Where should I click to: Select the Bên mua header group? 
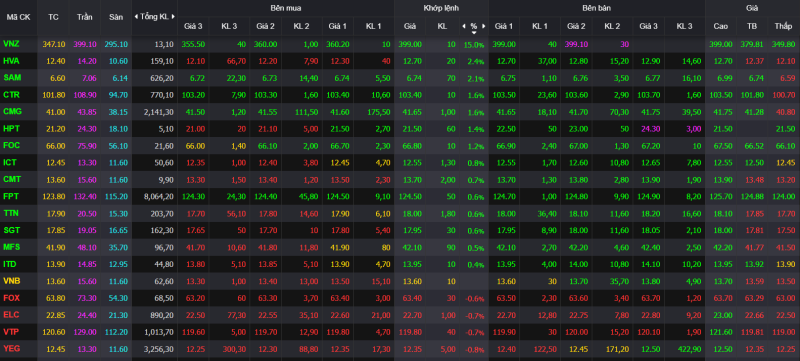coord(285,8)
